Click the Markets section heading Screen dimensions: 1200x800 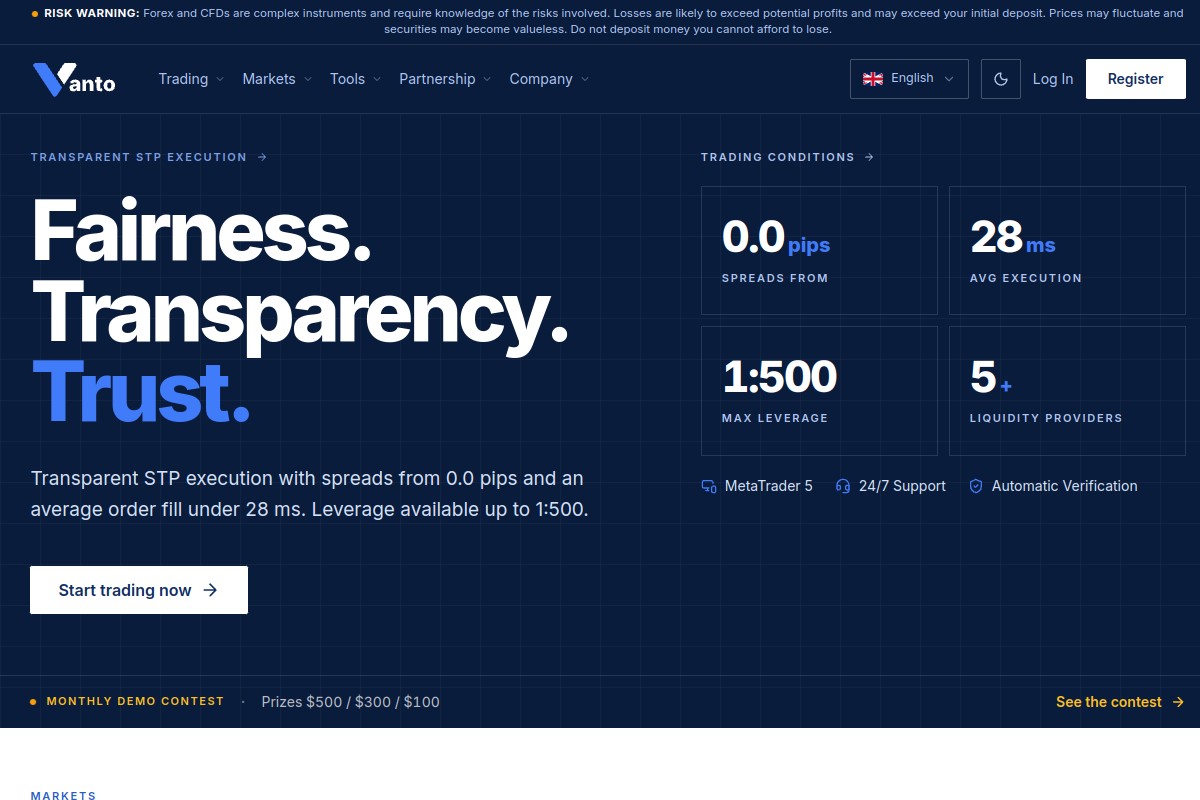[63, 796]
